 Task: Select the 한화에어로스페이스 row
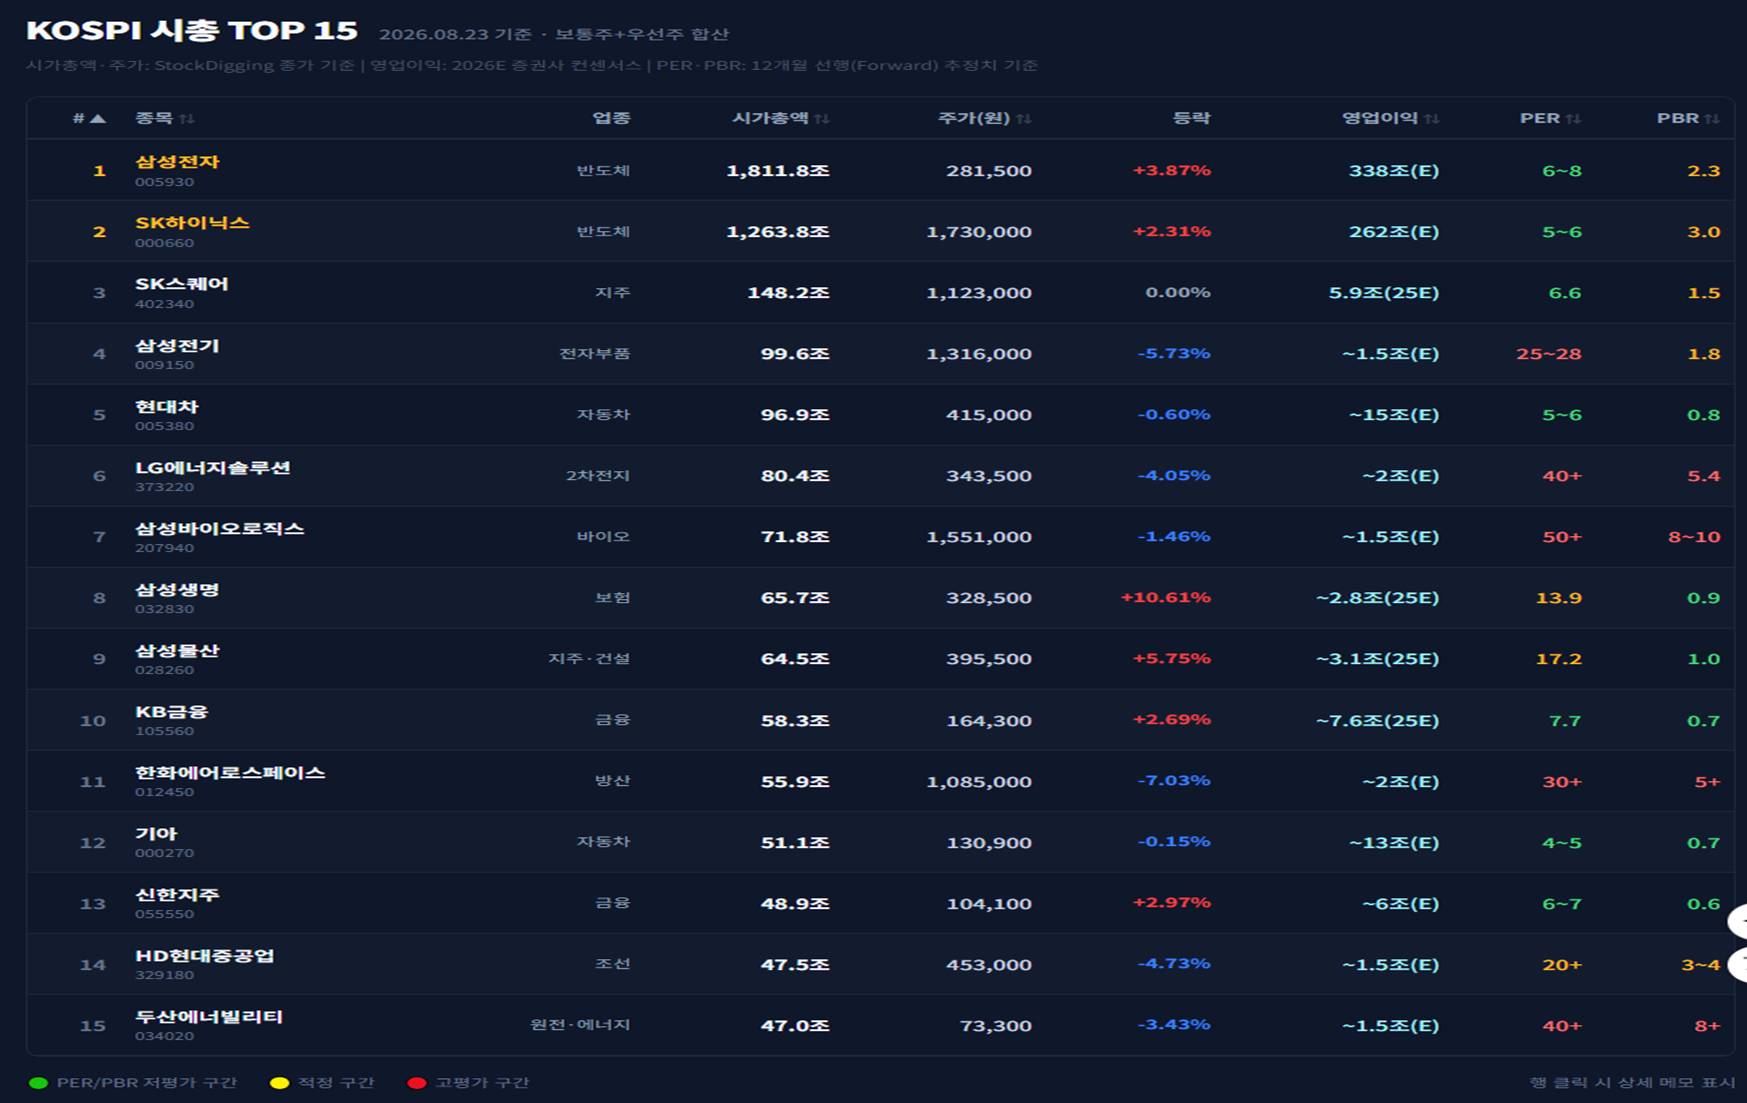click(x=880, y=780)
